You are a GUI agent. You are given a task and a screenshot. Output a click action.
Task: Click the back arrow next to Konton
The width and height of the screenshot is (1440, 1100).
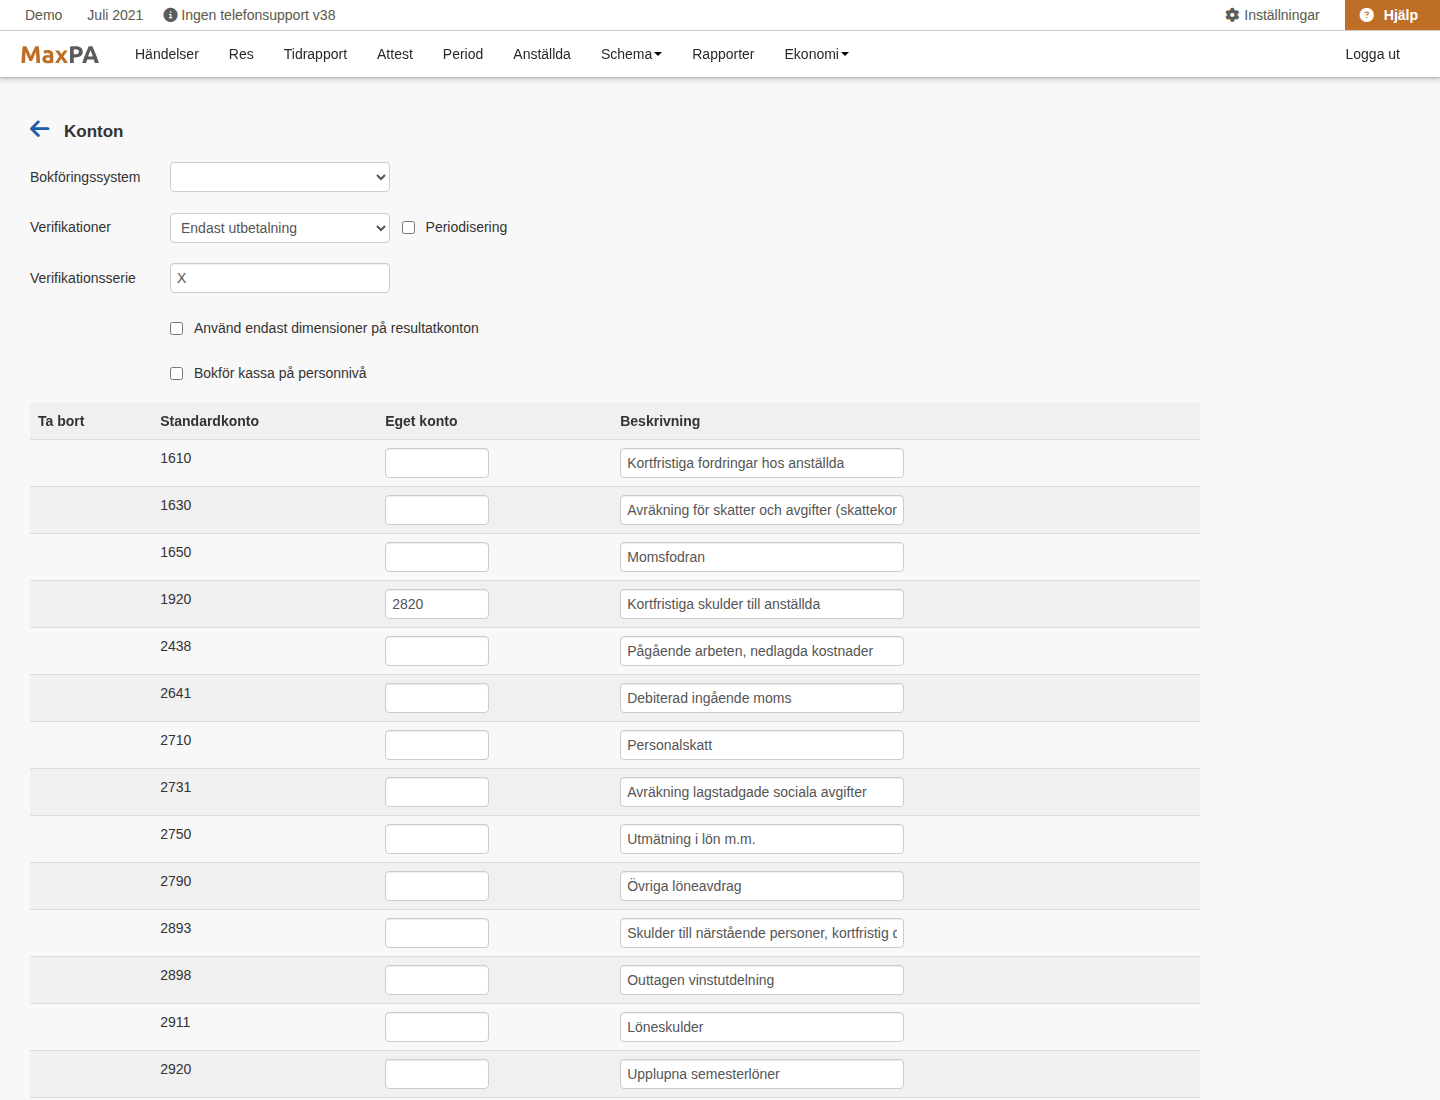(x=40, y=129)
